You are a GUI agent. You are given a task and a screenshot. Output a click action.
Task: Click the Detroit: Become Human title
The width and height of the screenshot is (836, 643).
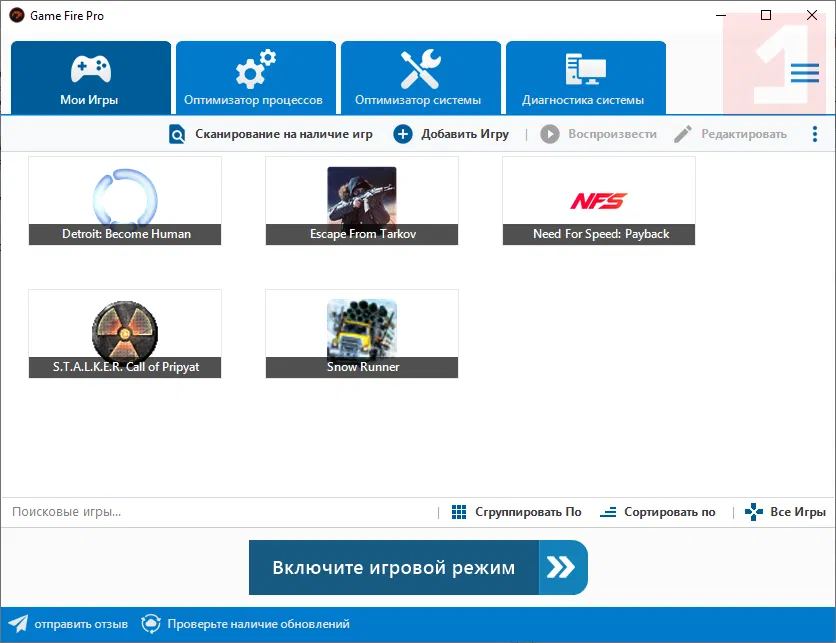[126, 234]
